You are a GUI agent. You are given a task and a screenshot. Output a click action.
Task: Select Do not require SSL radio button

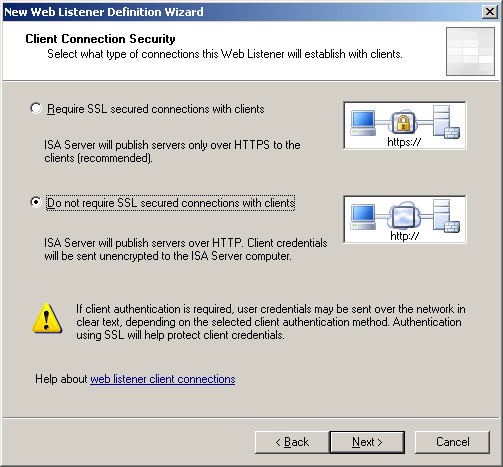[36, 202]
